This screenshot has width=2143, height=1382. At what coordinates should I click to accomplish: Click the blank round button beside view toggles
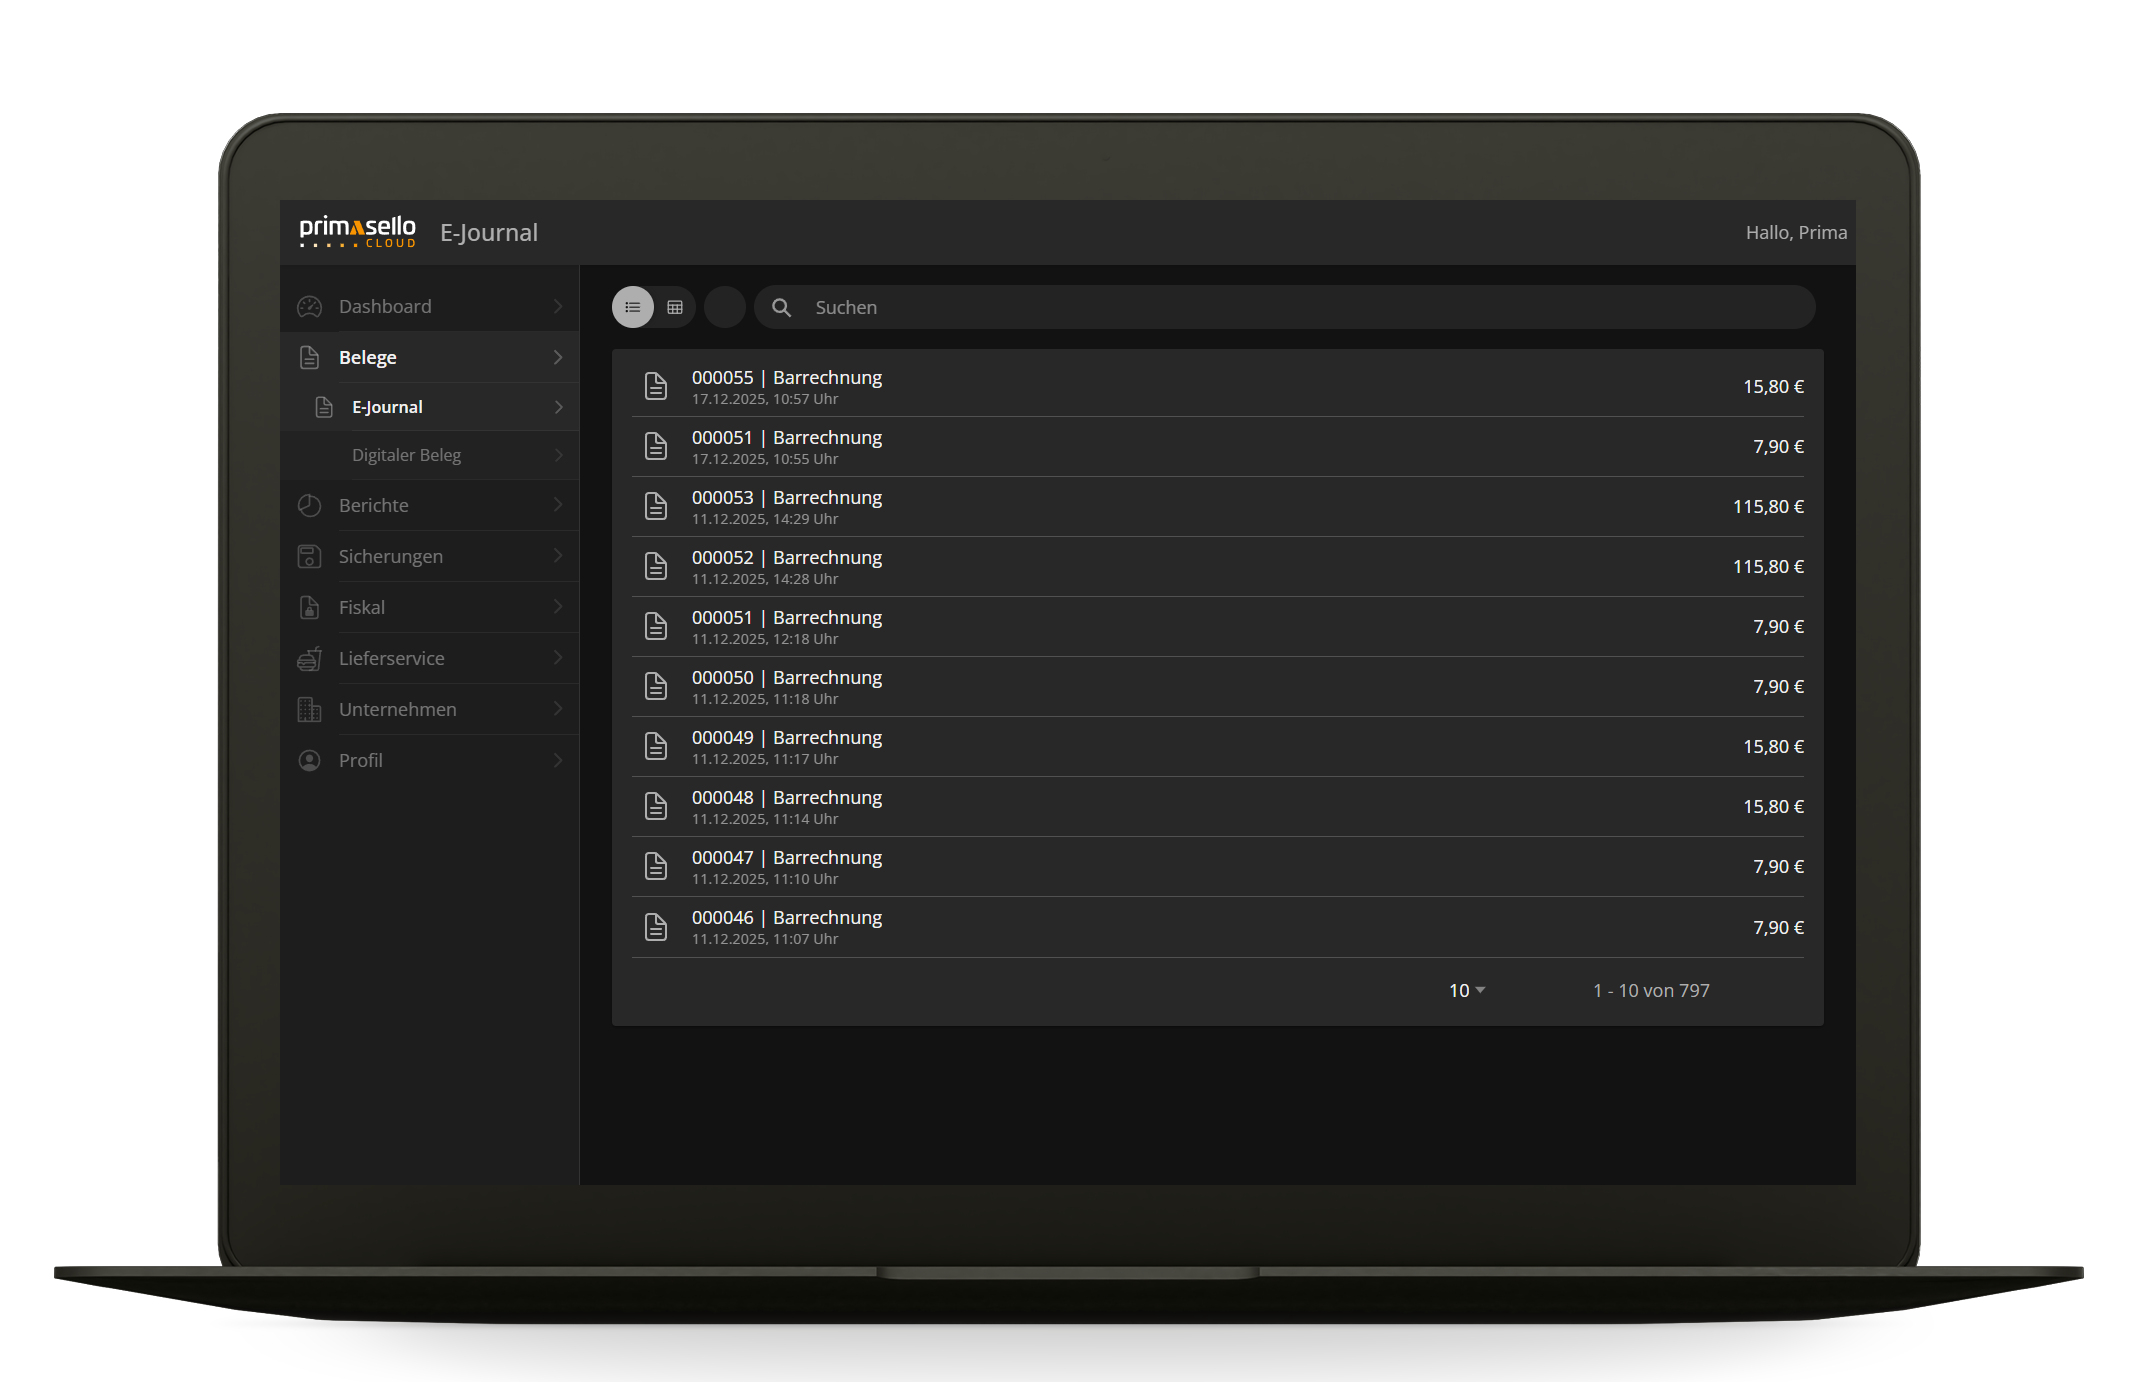coord(725,307)
